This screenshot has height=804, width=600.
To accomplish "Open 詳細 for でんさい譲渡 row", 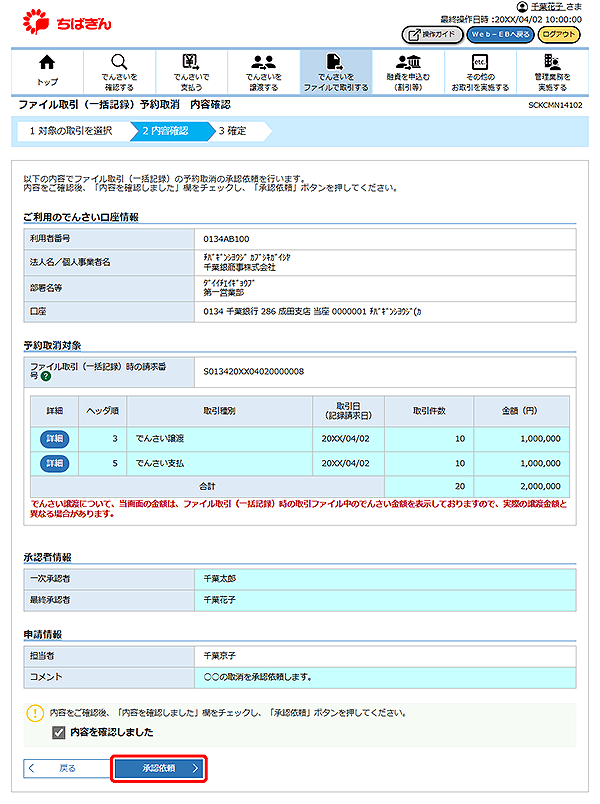I will [x=54, y=439].
